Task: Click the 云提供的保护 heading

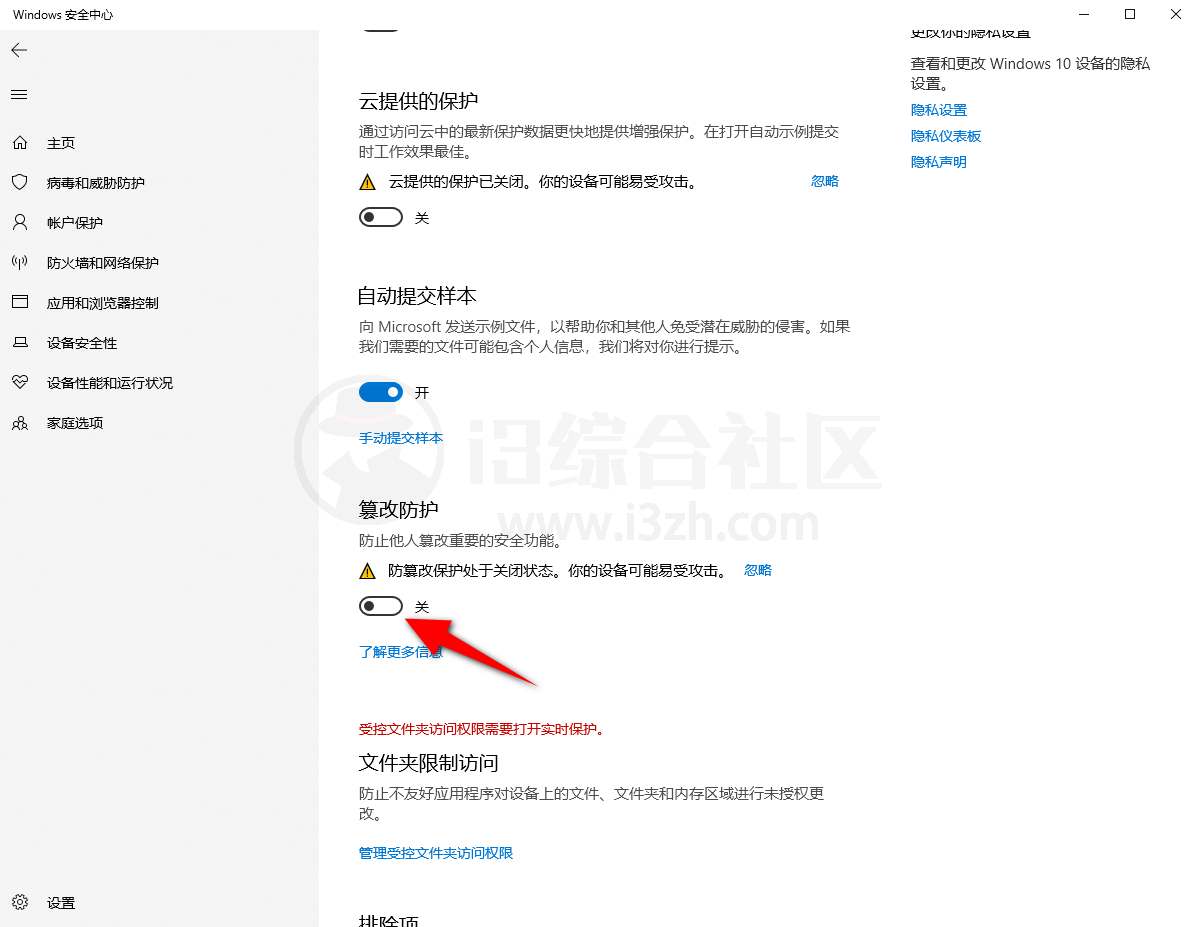Action: tap(418, 101)
